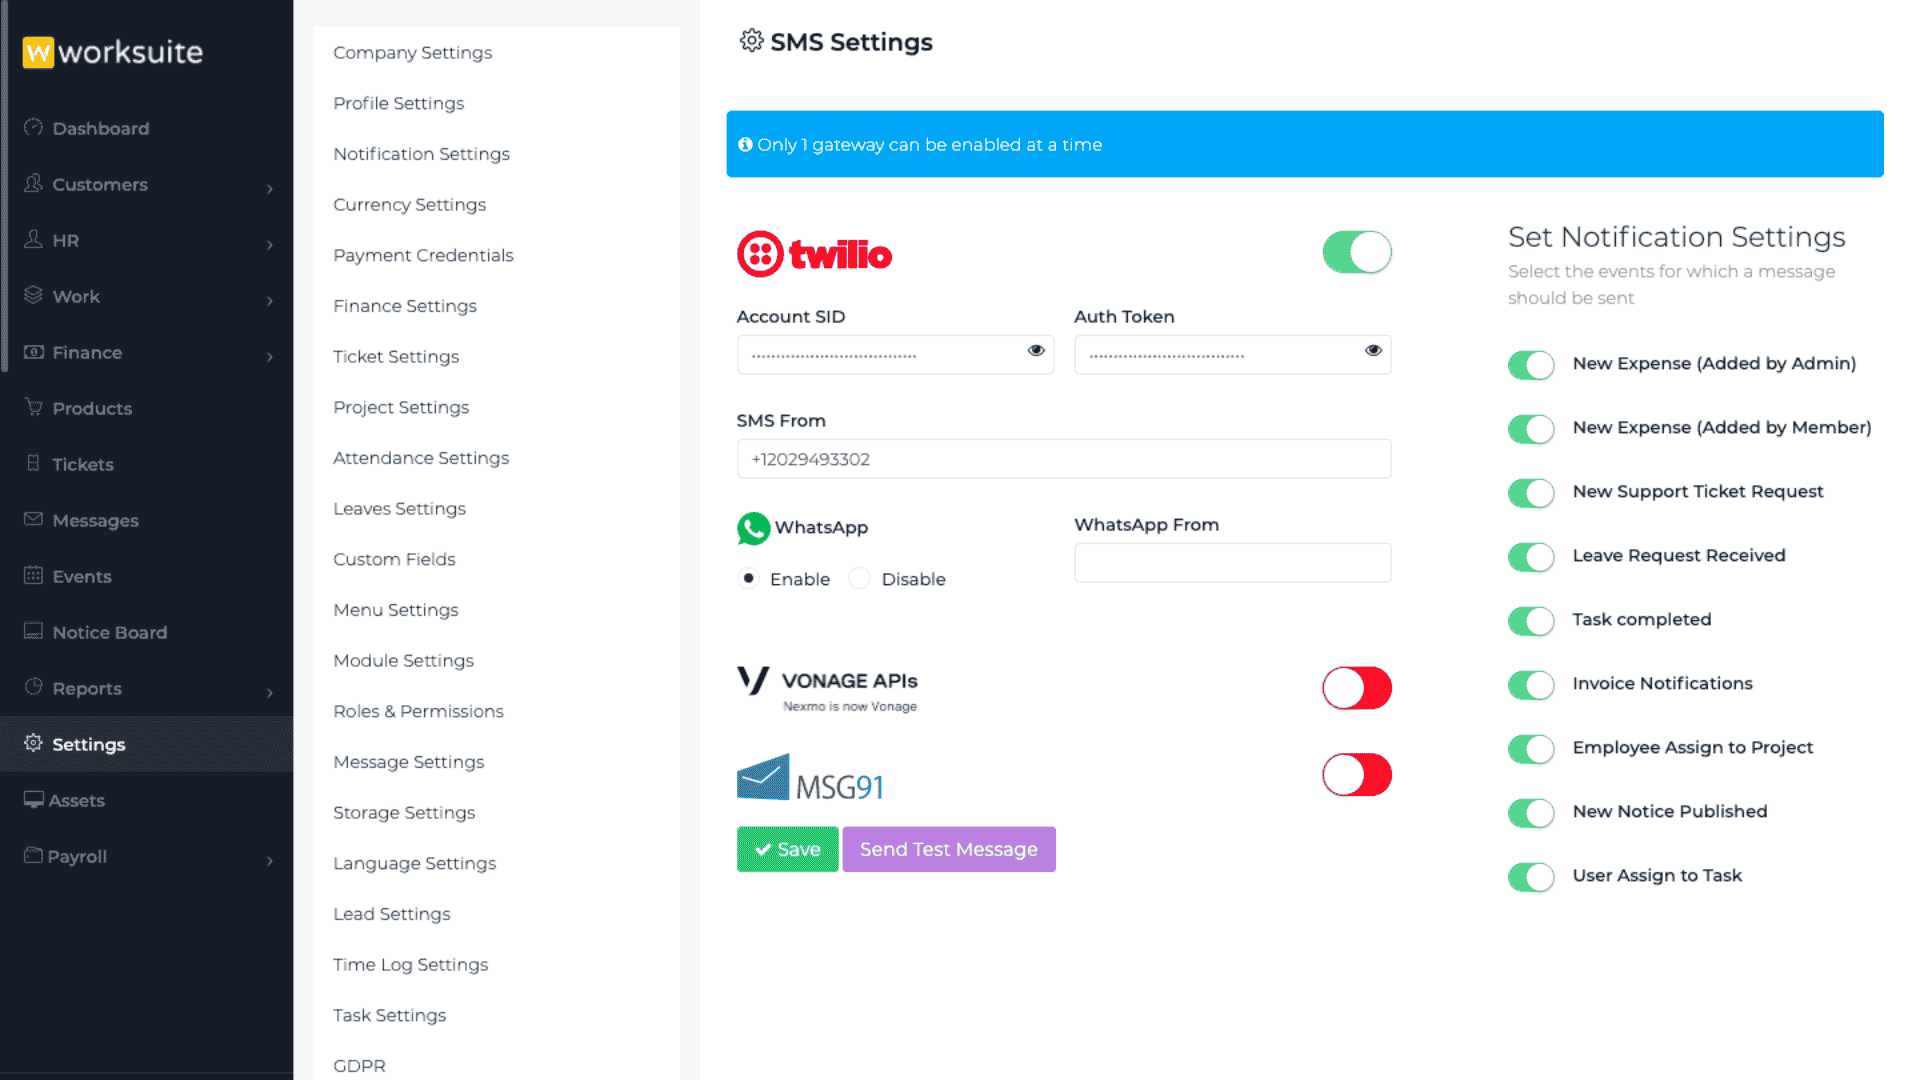Open Payment Credentials

423,255
